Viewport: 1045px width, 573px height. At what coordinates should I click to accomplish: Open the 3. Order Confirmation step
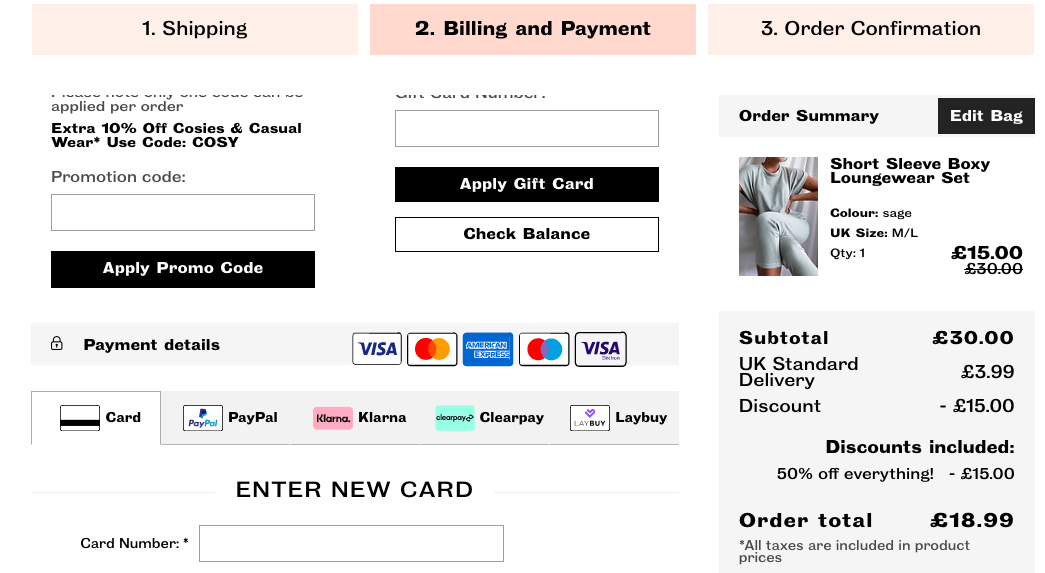point(870,29)
